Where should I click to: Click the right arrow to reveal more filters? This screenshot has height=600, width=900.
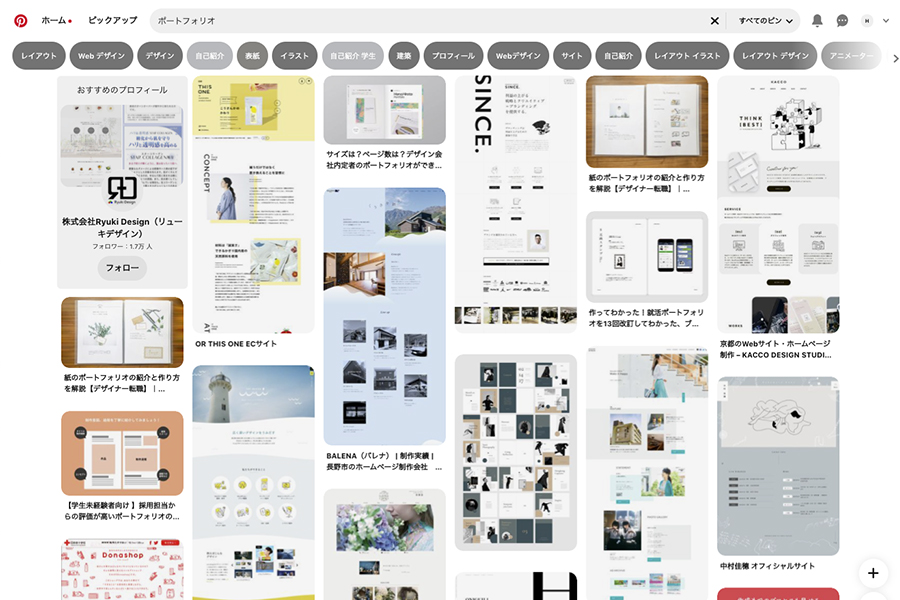[x=896, y=57]
